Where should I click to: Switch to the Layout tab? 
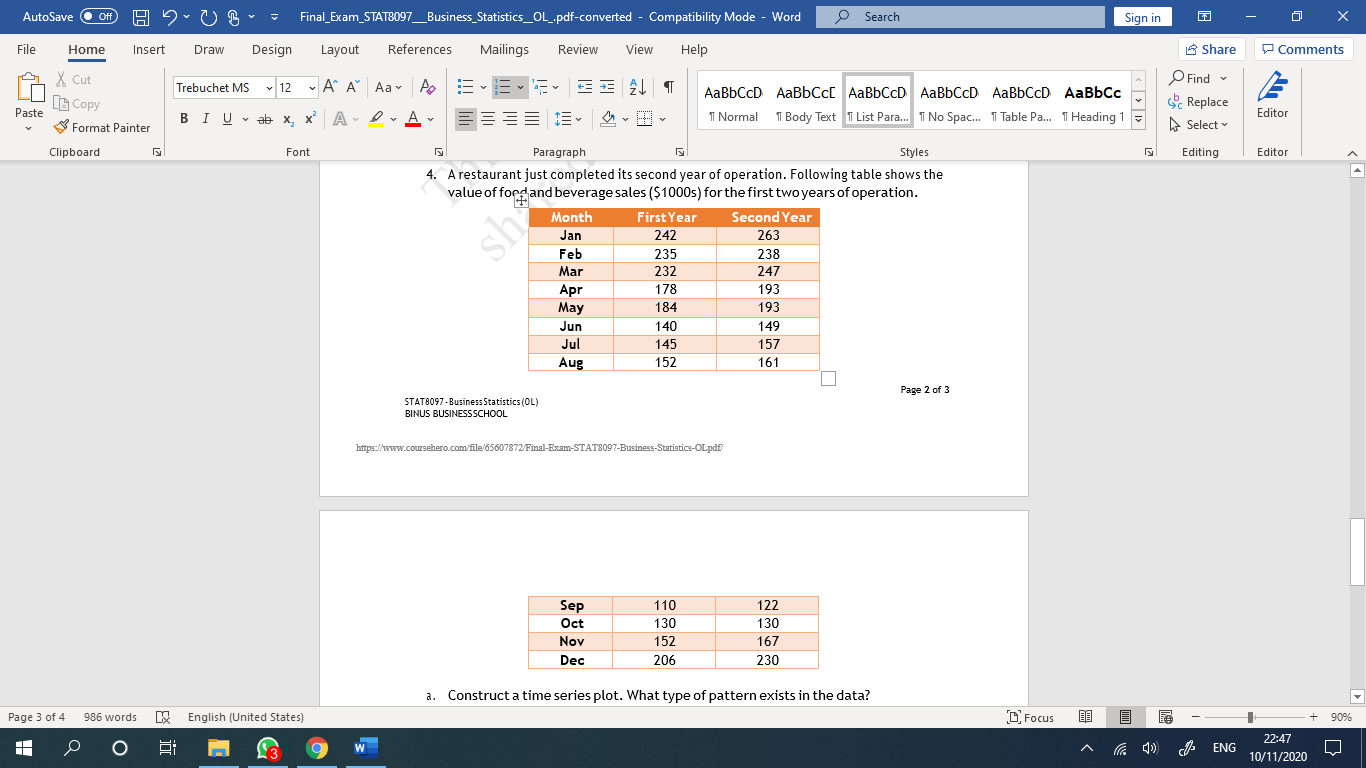click(x=340, y=49)
